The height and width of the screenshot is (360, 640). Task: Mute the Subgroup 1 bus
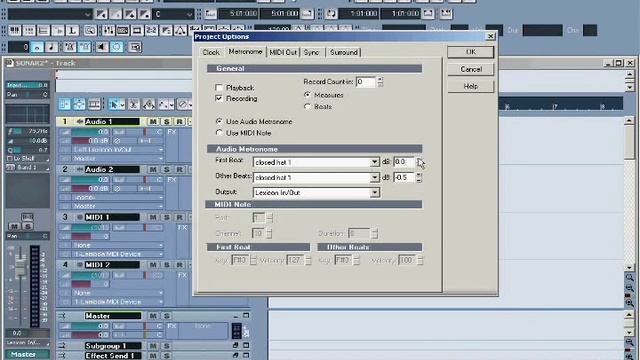153,346
